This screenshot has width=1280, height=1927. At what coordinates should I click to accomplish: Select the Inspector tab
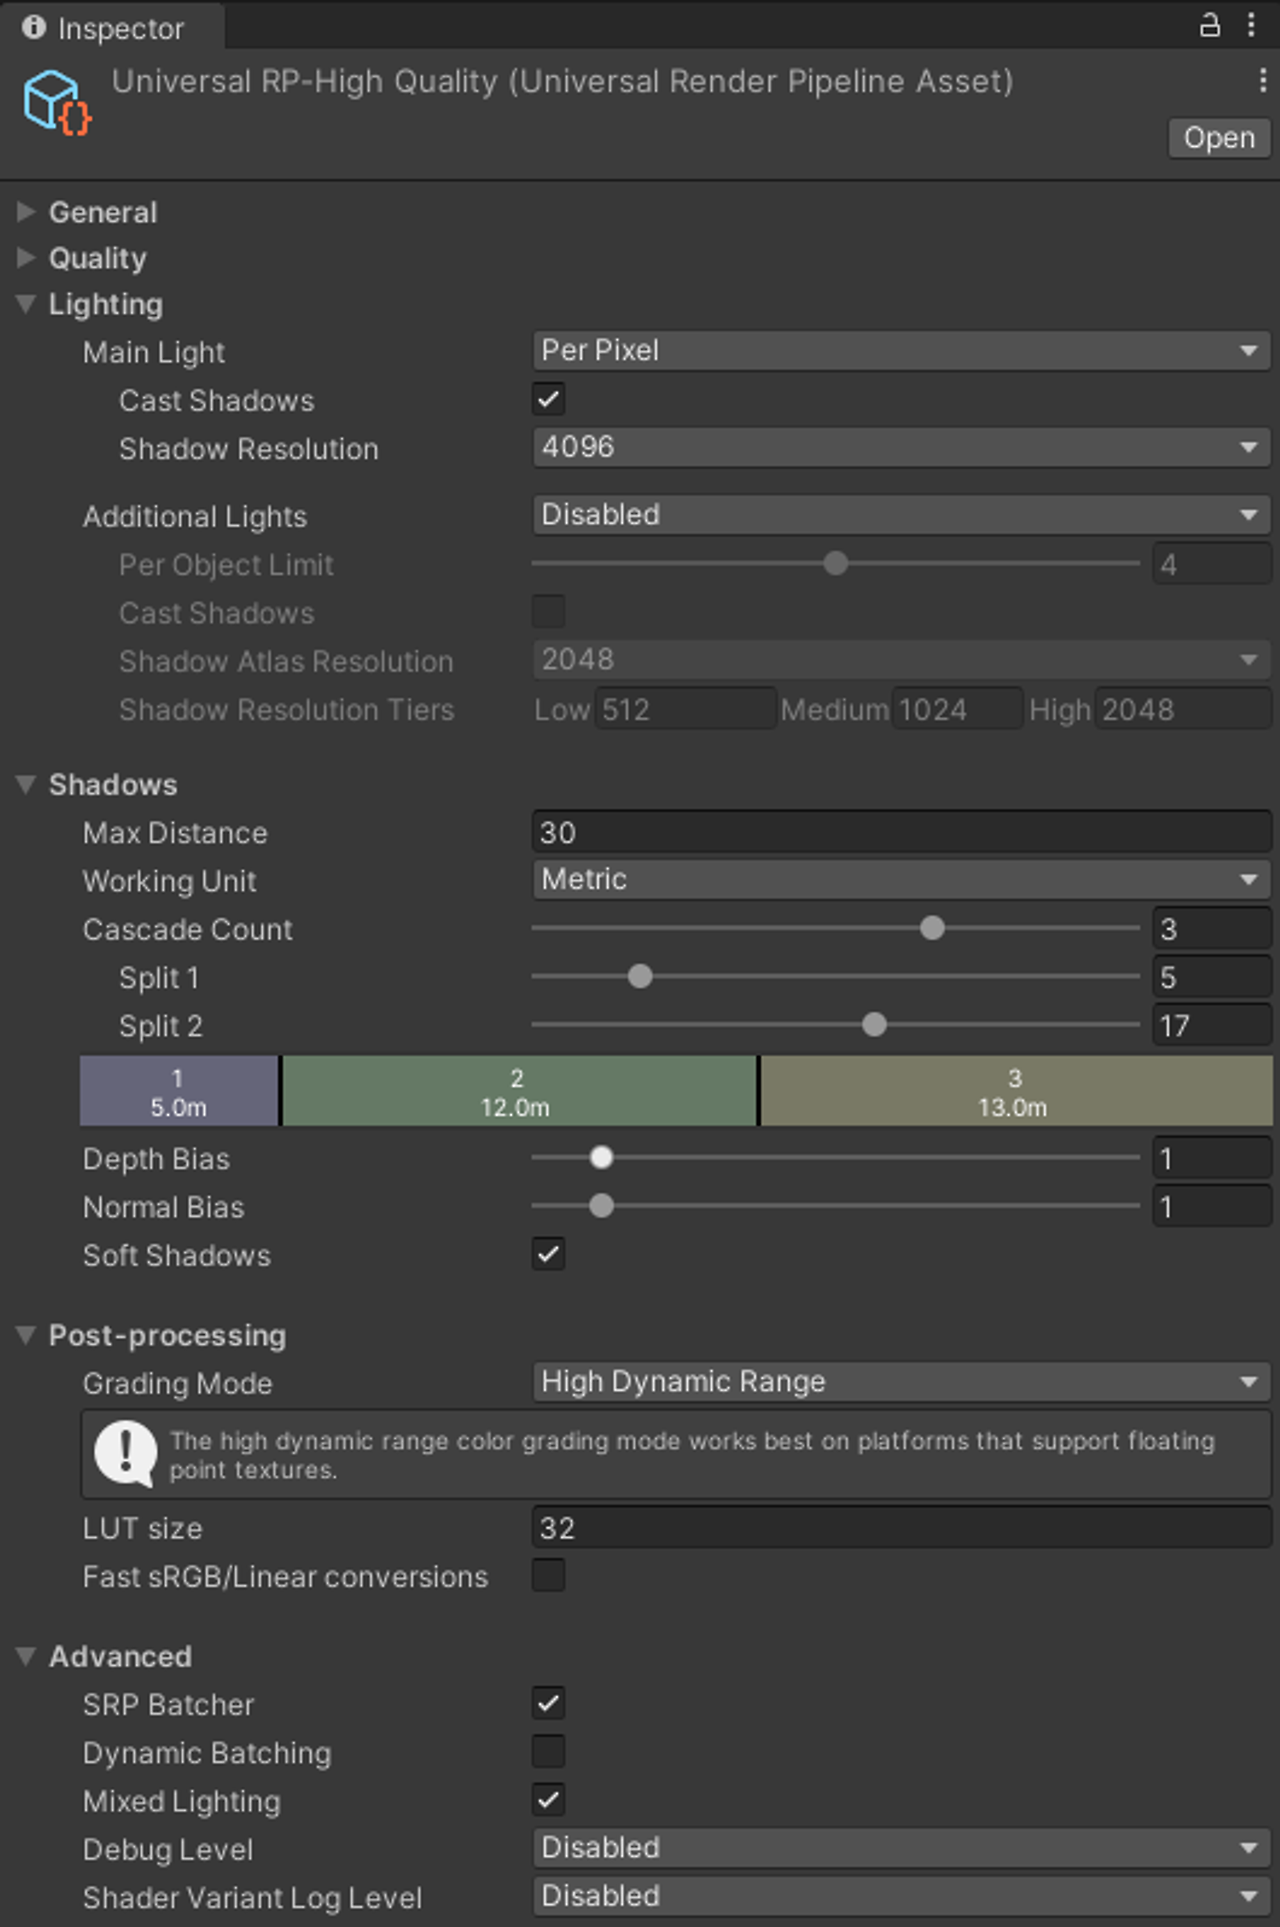(112, 27)
